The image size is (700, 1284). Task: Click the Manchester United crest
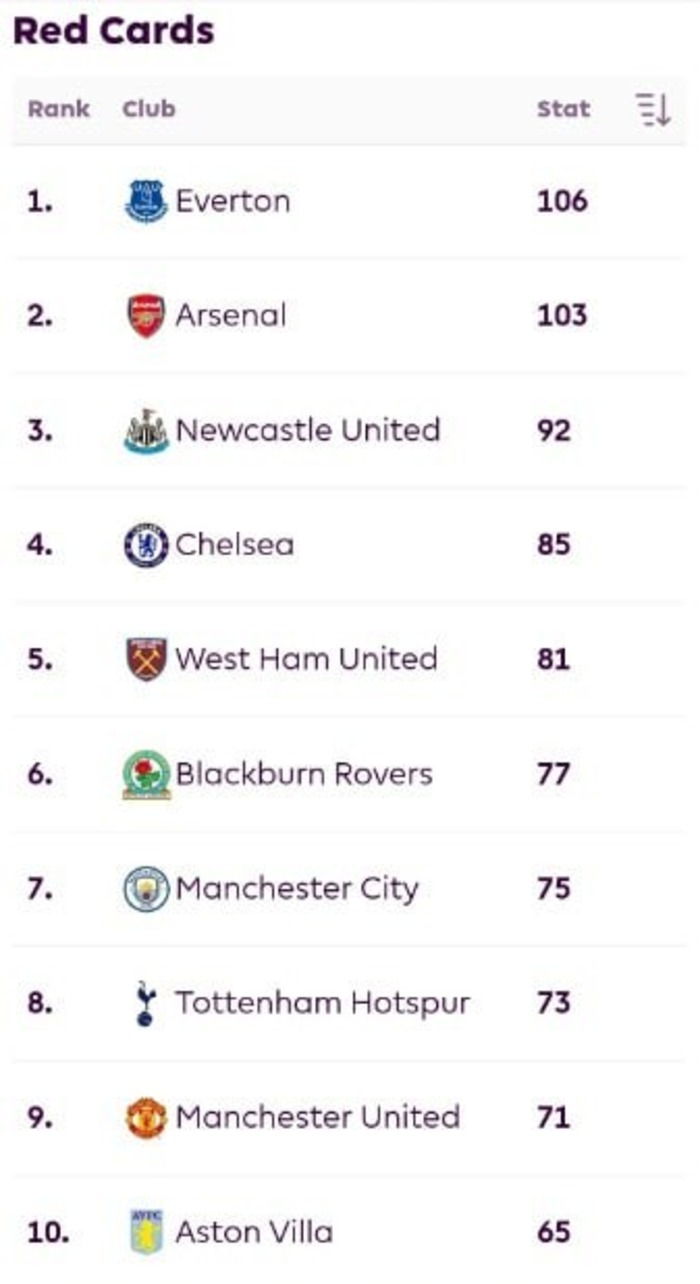tap(146, 1118)
